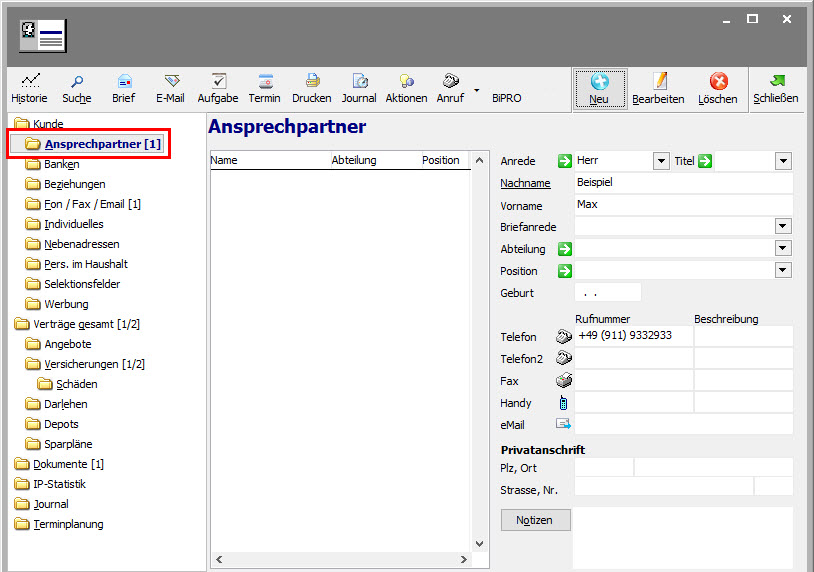Open the Termin calendar icon

click(x=265, y=81)
